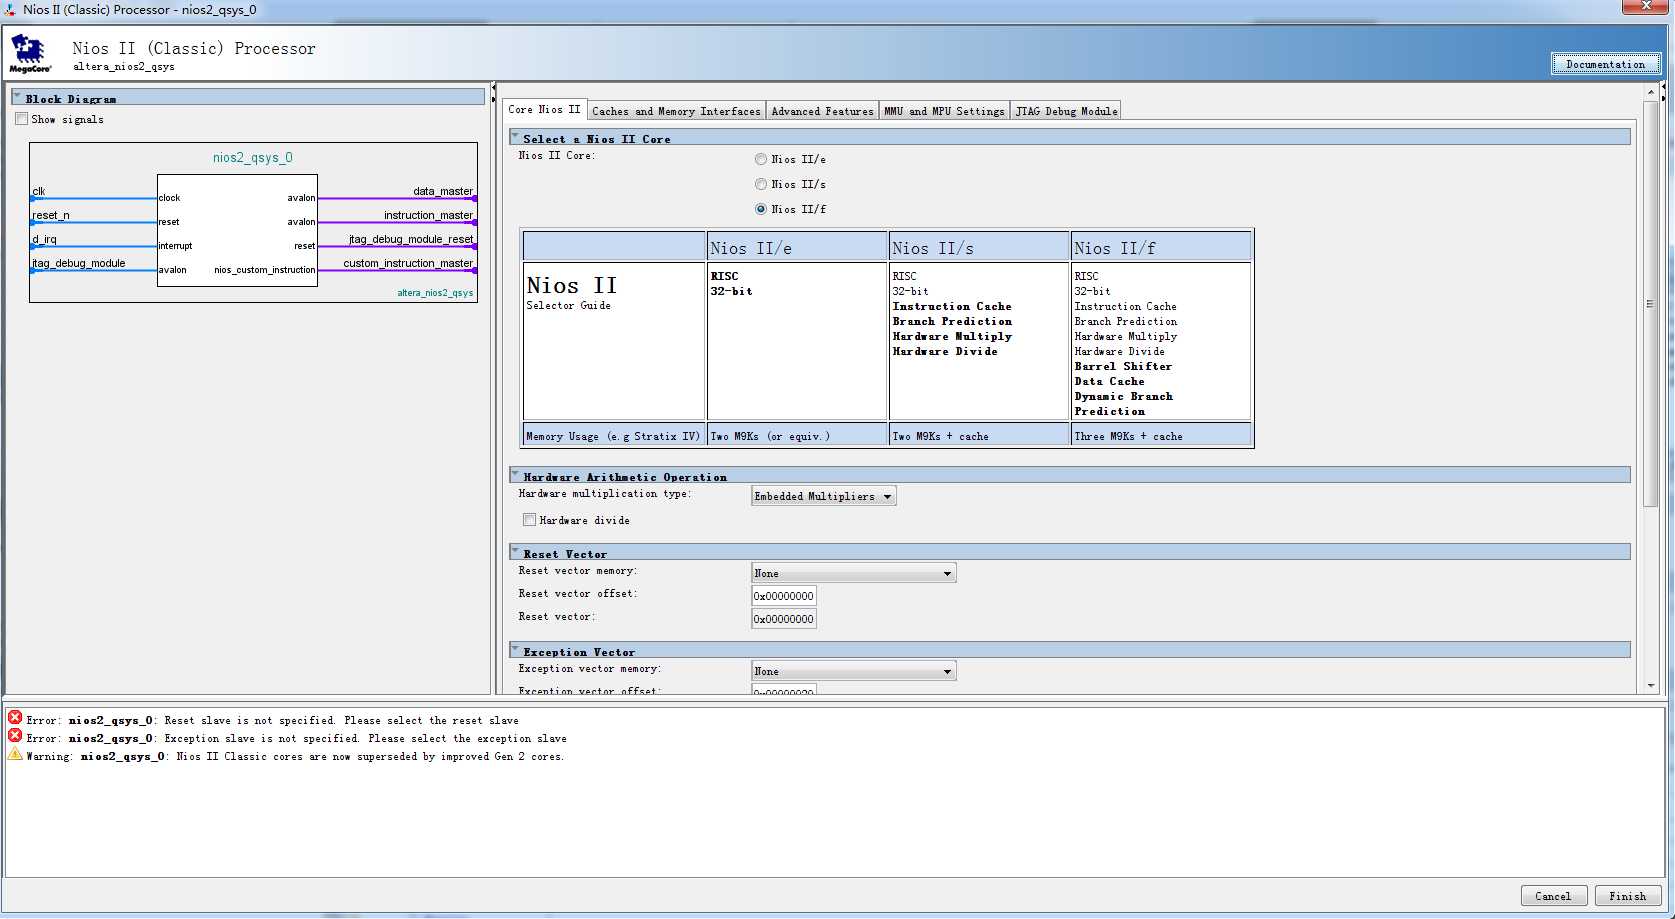
Task: Enable the Show signals checkbox
Action: [22, 119]
